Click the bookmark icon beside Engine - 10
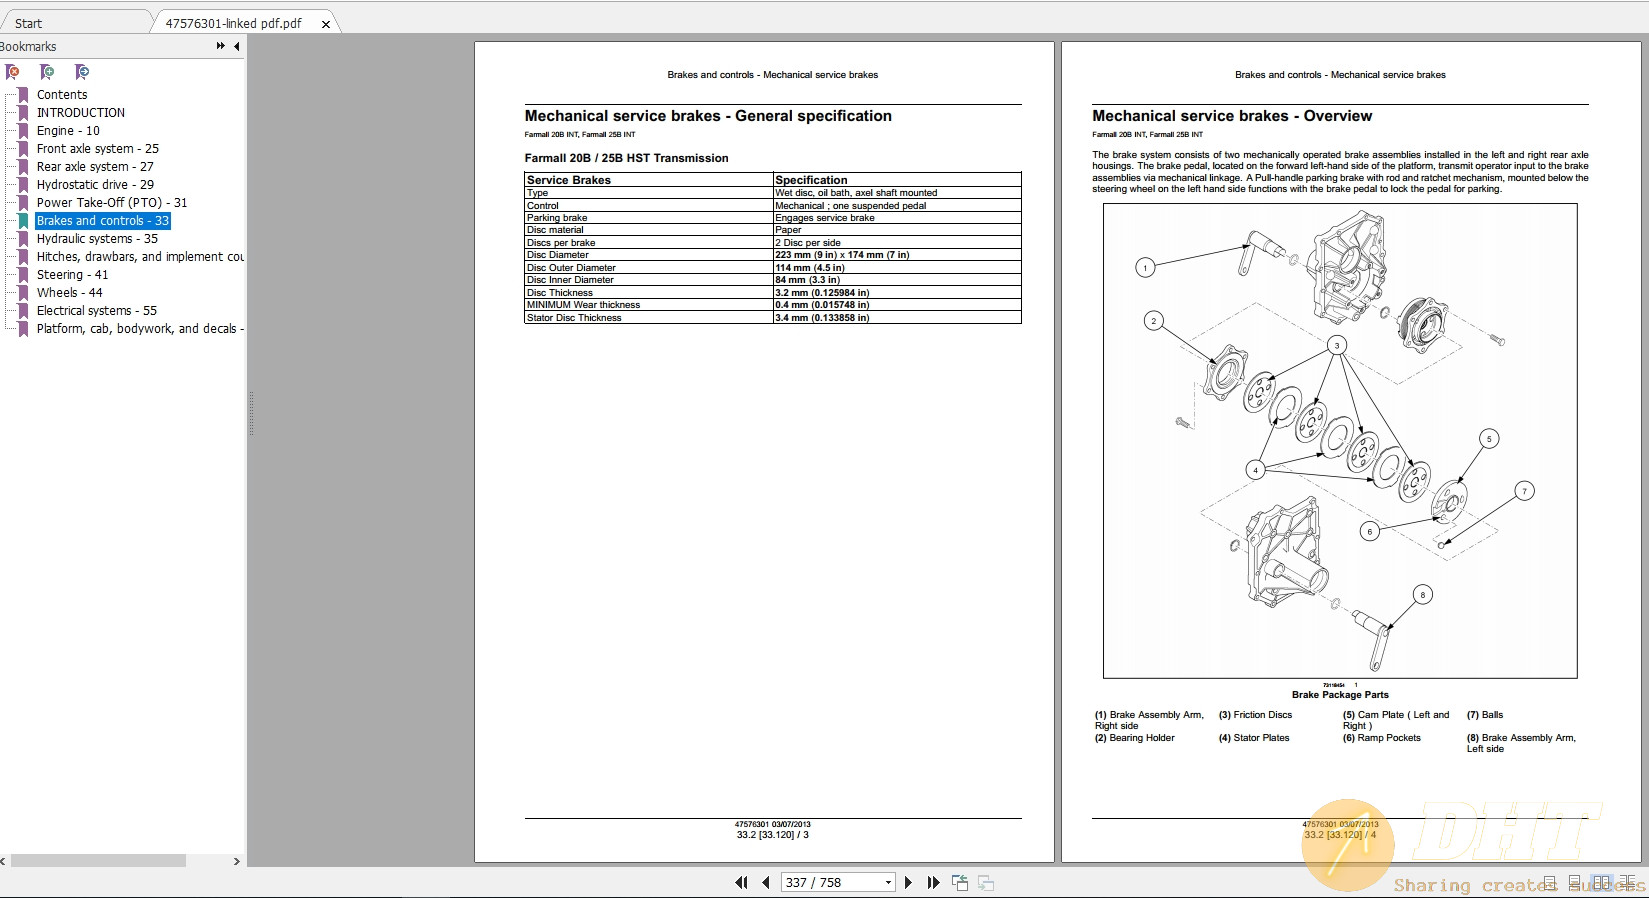This screenshot has width=1649, height=898. click(24, 131)
